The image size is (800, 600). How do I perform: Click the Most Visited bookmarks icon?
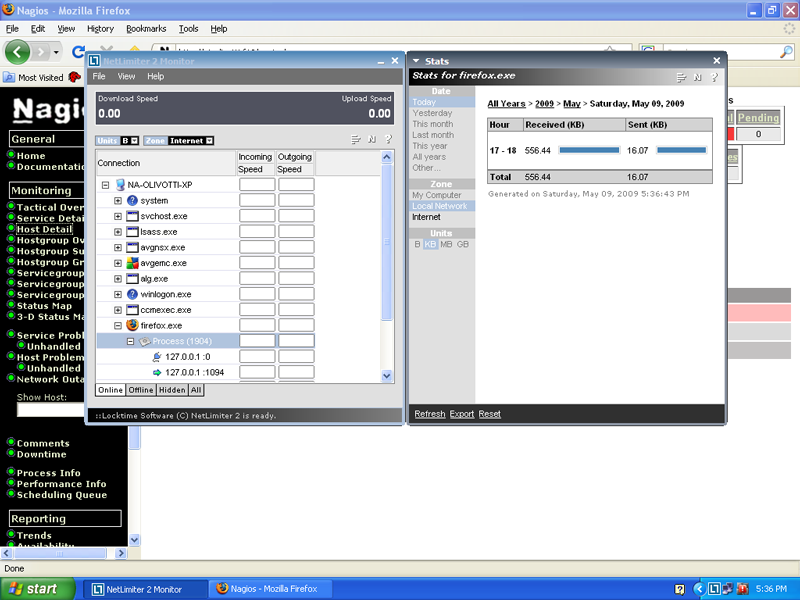[9, 78]
